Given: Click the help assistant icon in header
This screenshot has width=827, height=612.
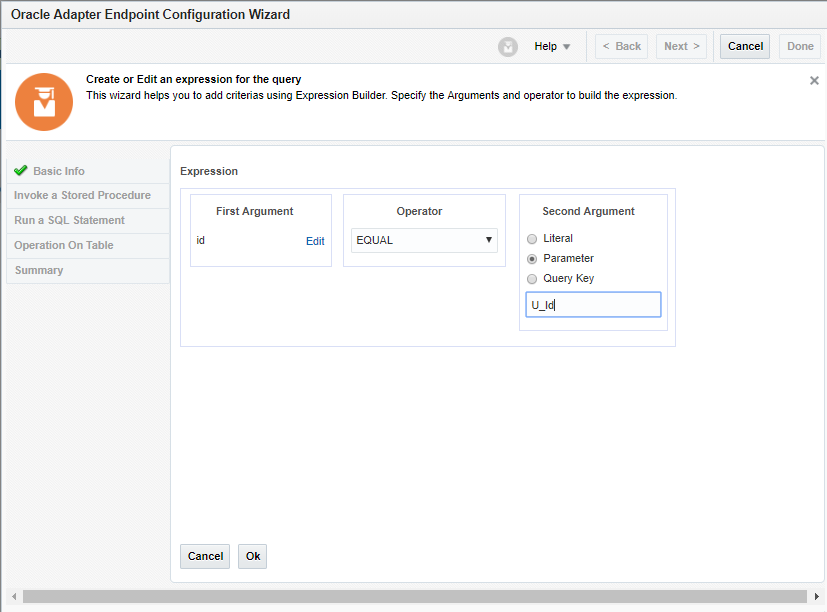Looking at the screenshot, I should coord(508,47).
